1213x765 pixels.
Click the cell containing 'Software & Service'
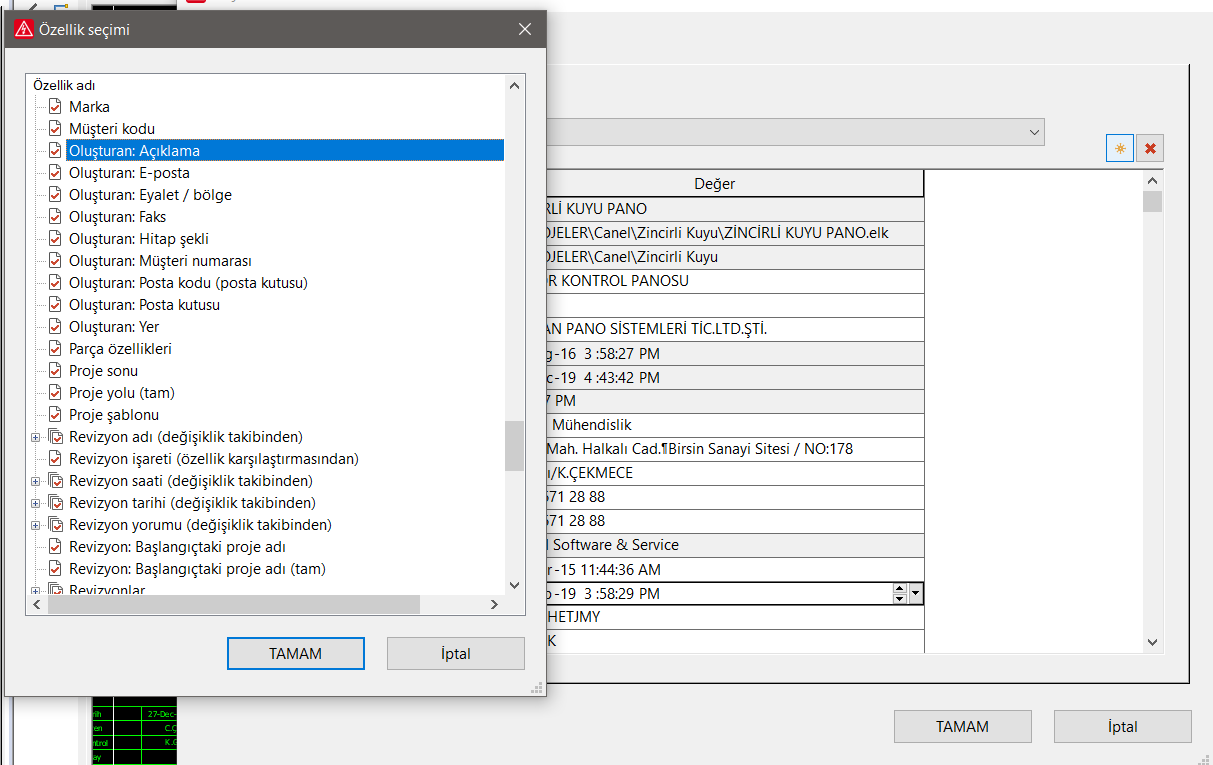click(735, 545)
